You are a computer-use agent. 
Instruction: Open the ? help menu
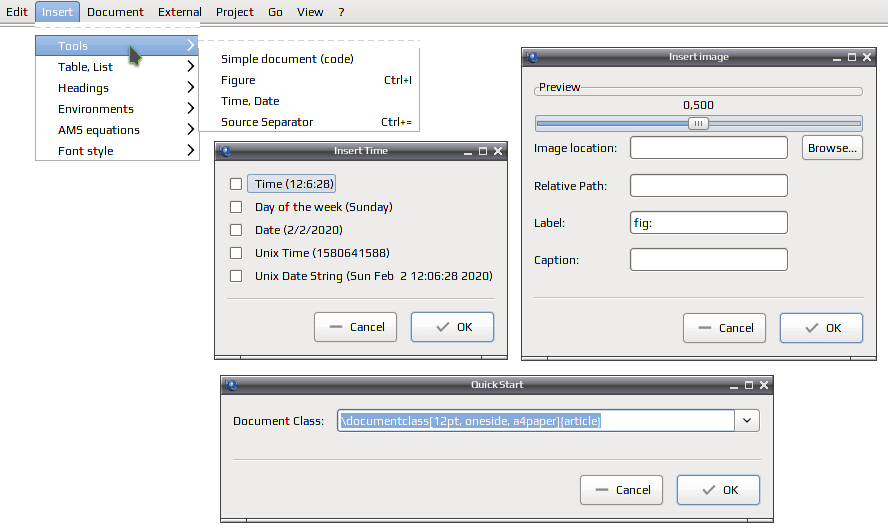341,12
